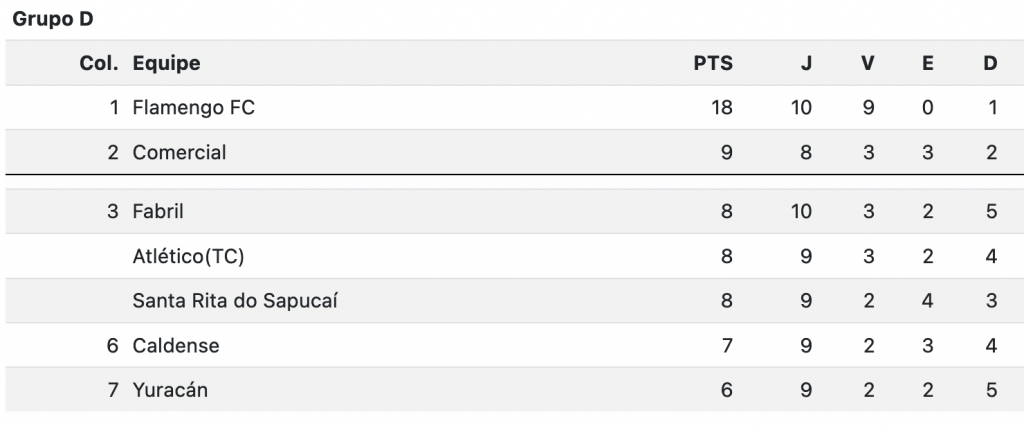Click the Comercial team name
Image resolution: width=1024 pixels, height=428 pixels.
click(x=180, y=152)
